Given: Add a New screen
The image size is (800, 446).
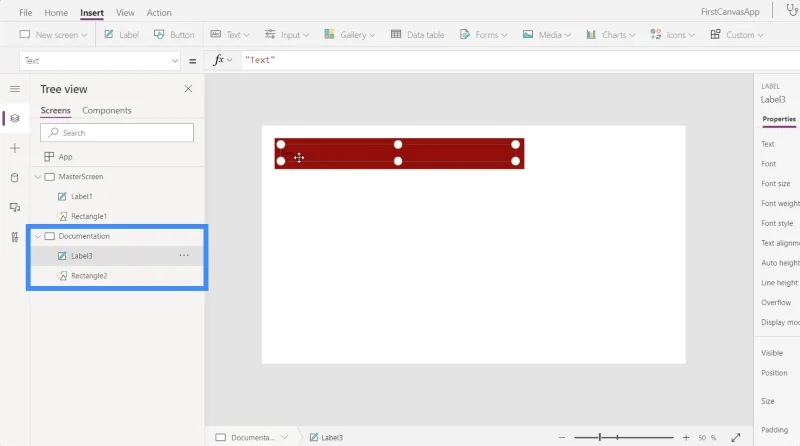Looking at the screenshot, I should tap(53, 35).
